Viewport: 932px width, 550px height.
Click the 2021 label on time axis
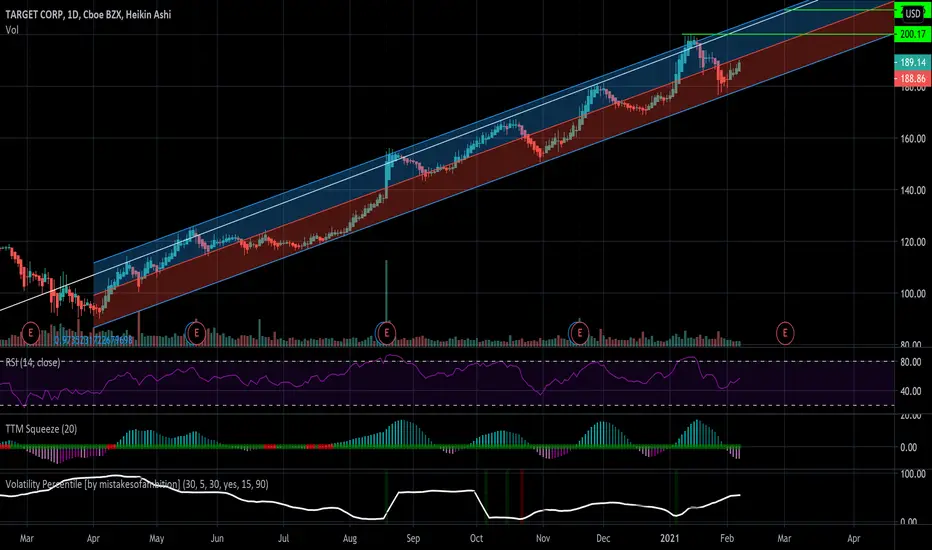coord(669,538)
